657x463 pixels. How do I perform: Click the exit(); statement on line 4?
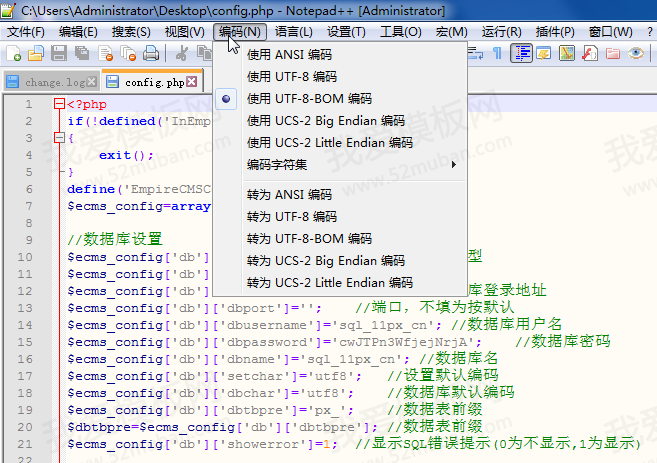pyautogui.click(x=127, y=155)
